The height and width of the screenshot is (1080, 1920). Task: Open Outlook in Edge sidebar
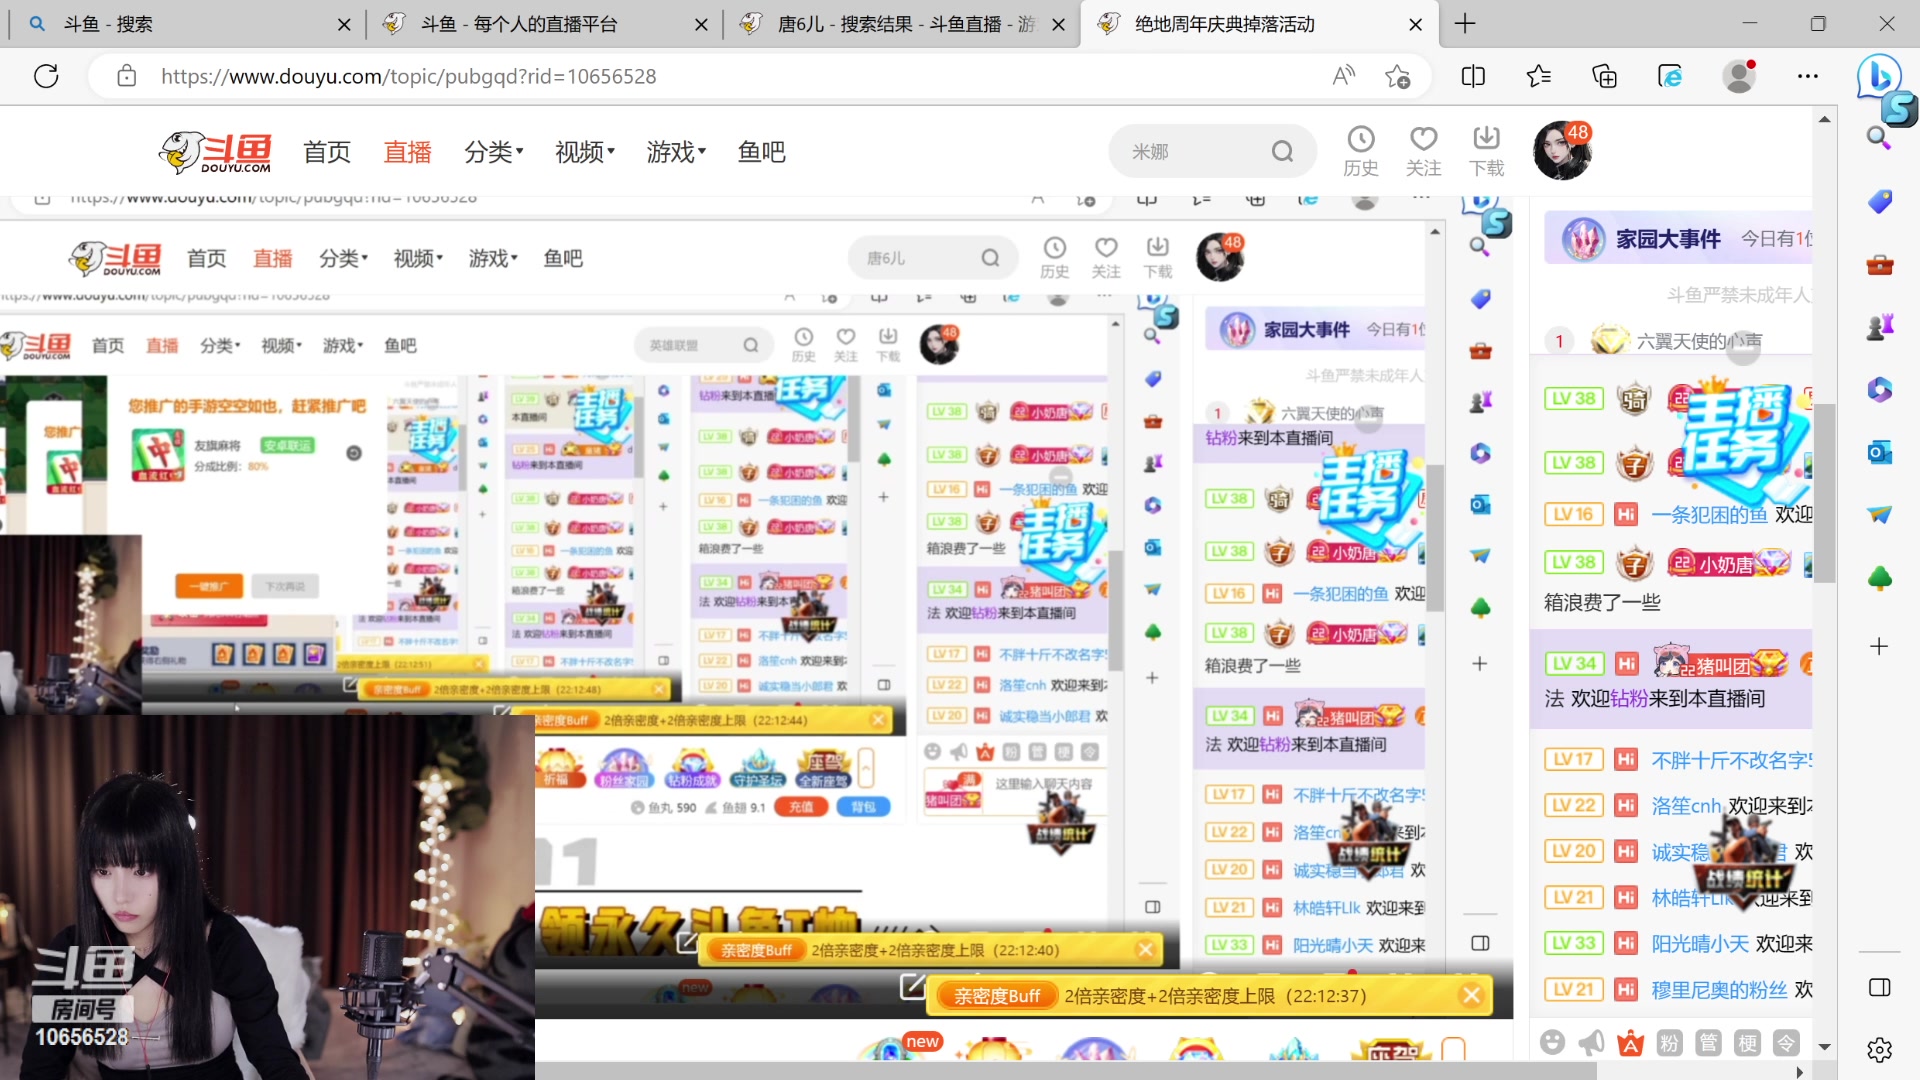(1879, 452)
